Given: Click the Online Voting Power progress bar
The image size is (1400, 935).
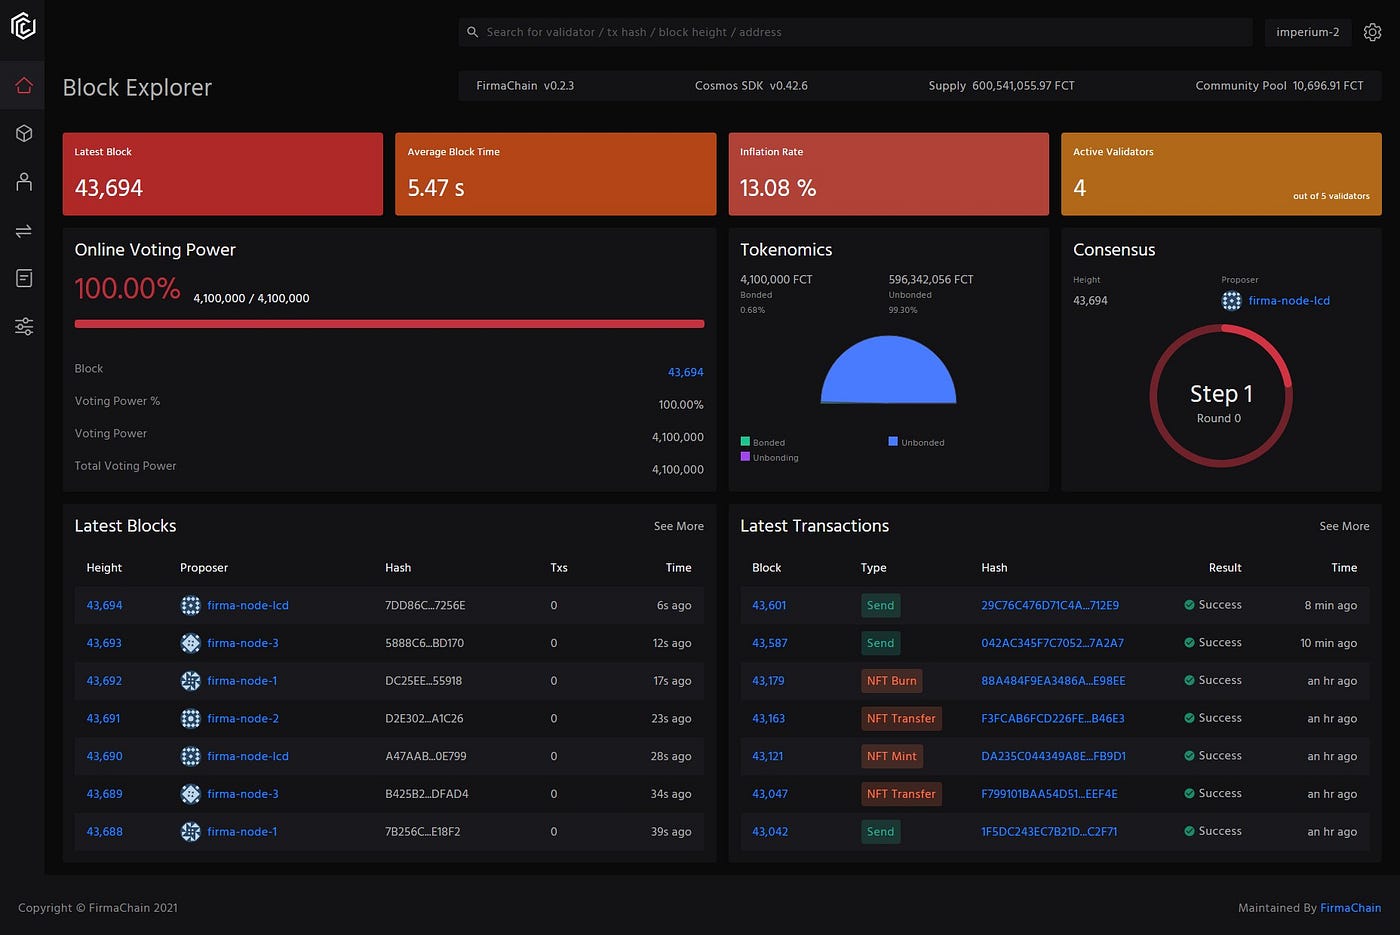Looking at the screenshot, I should 389,324.
